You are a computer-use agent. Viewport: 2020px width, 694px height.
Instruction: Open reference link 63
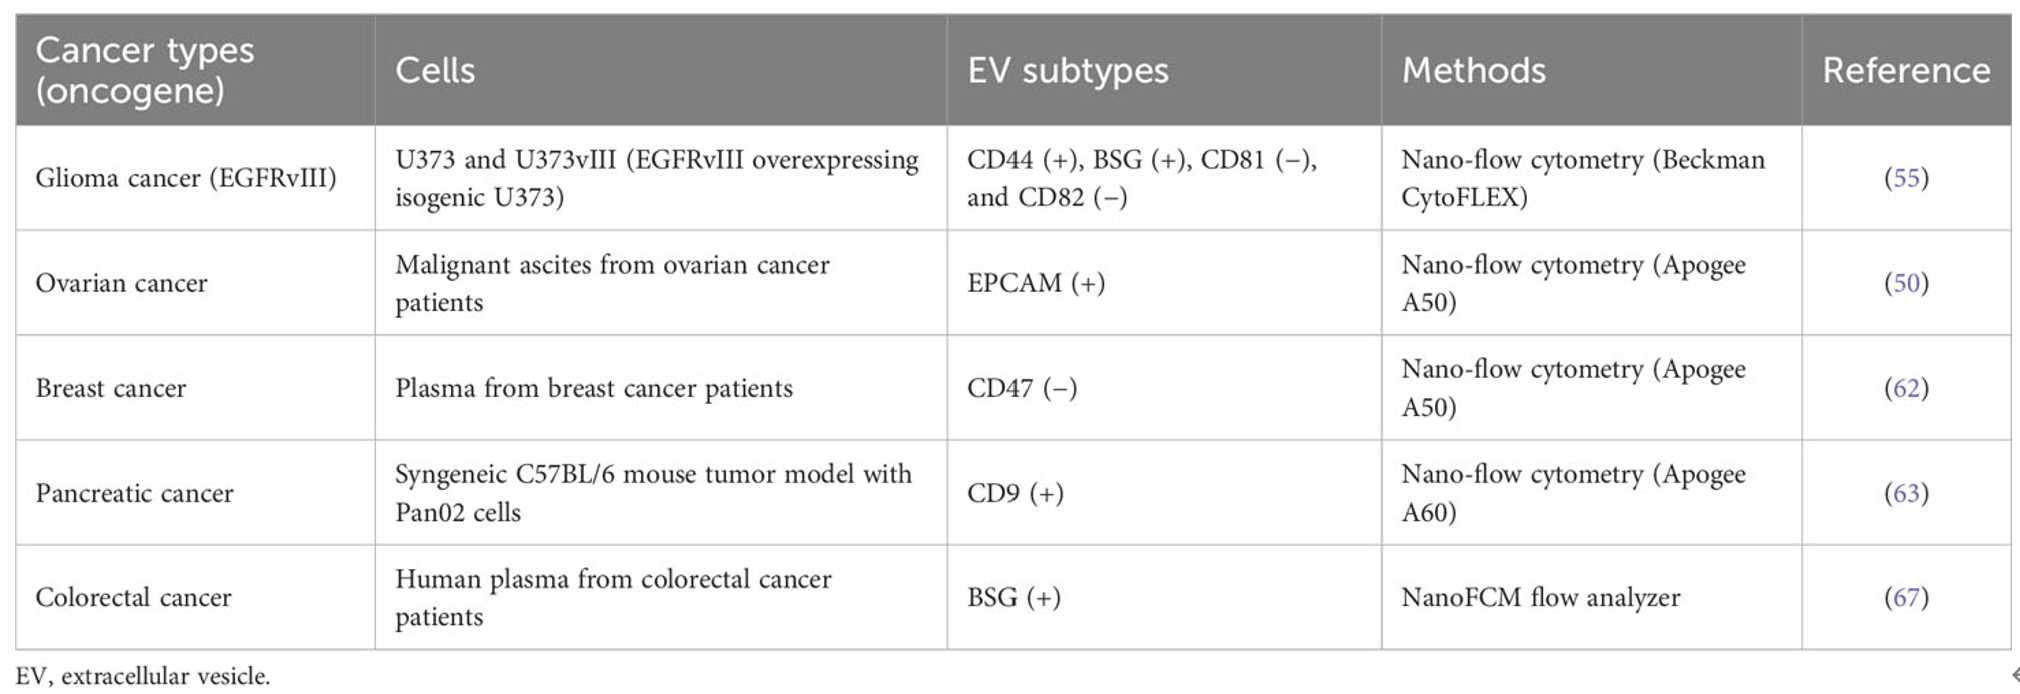coord(1906,493)
